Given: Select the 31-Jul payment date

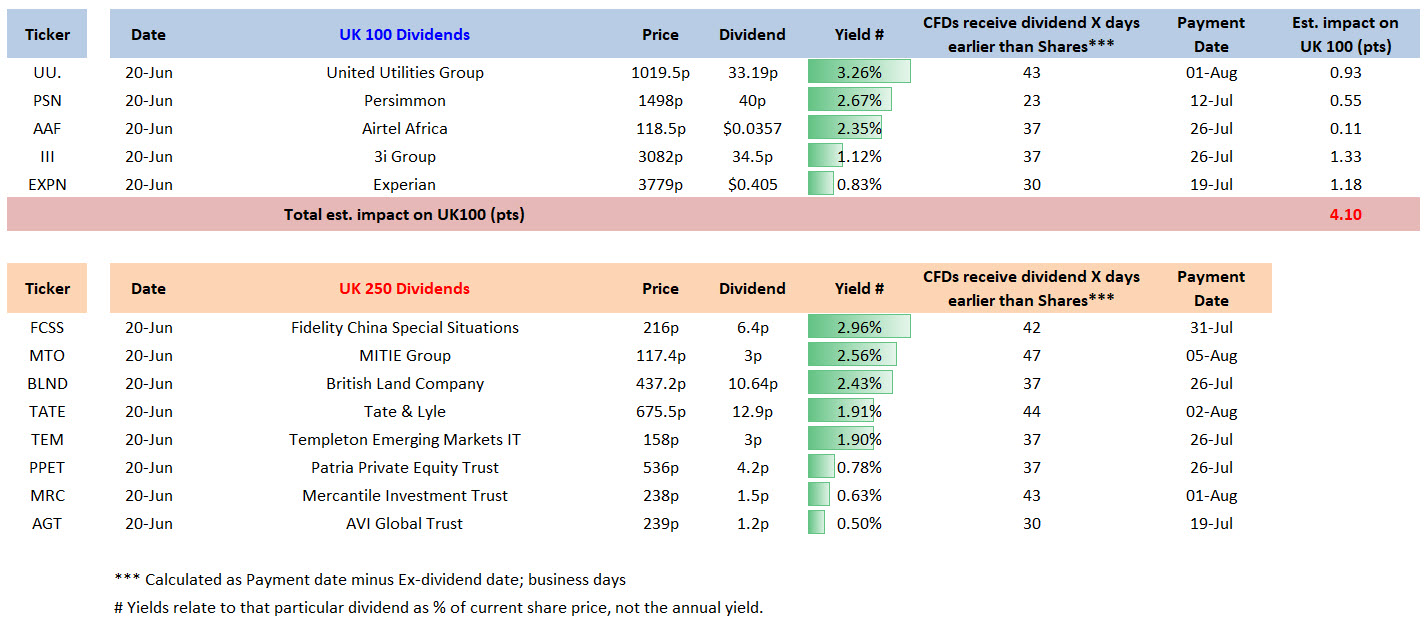Looking at the screenshot, I should tap(1211, 328).
